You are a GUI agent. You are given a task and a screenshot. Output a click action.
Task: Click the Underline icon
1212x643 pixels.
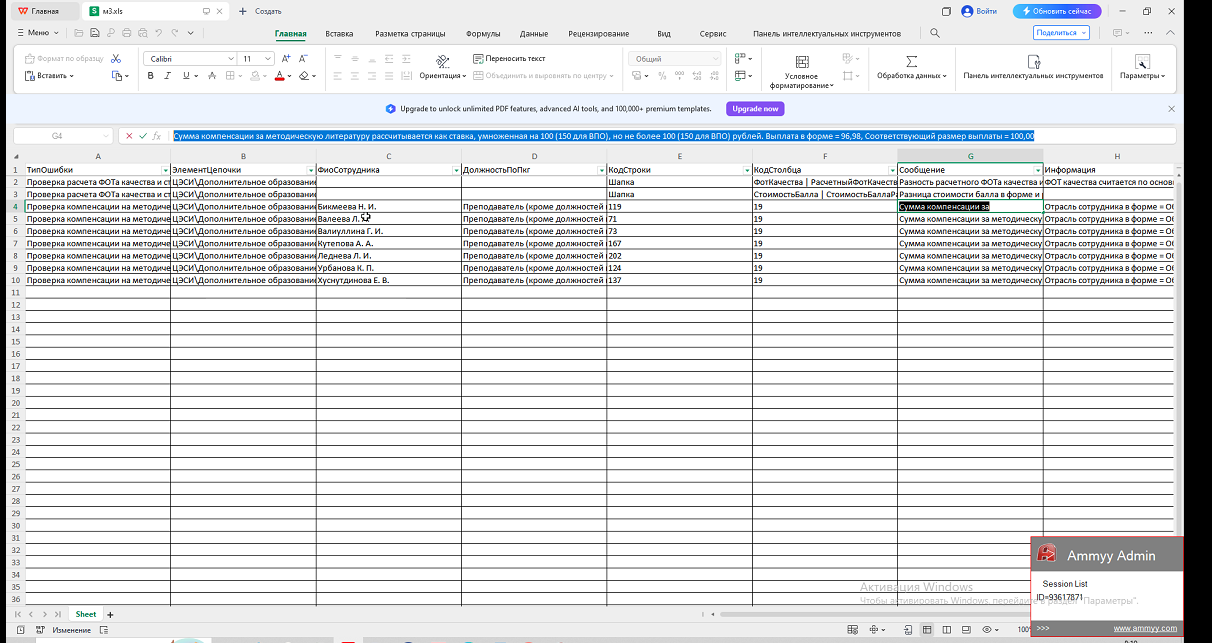185,75
